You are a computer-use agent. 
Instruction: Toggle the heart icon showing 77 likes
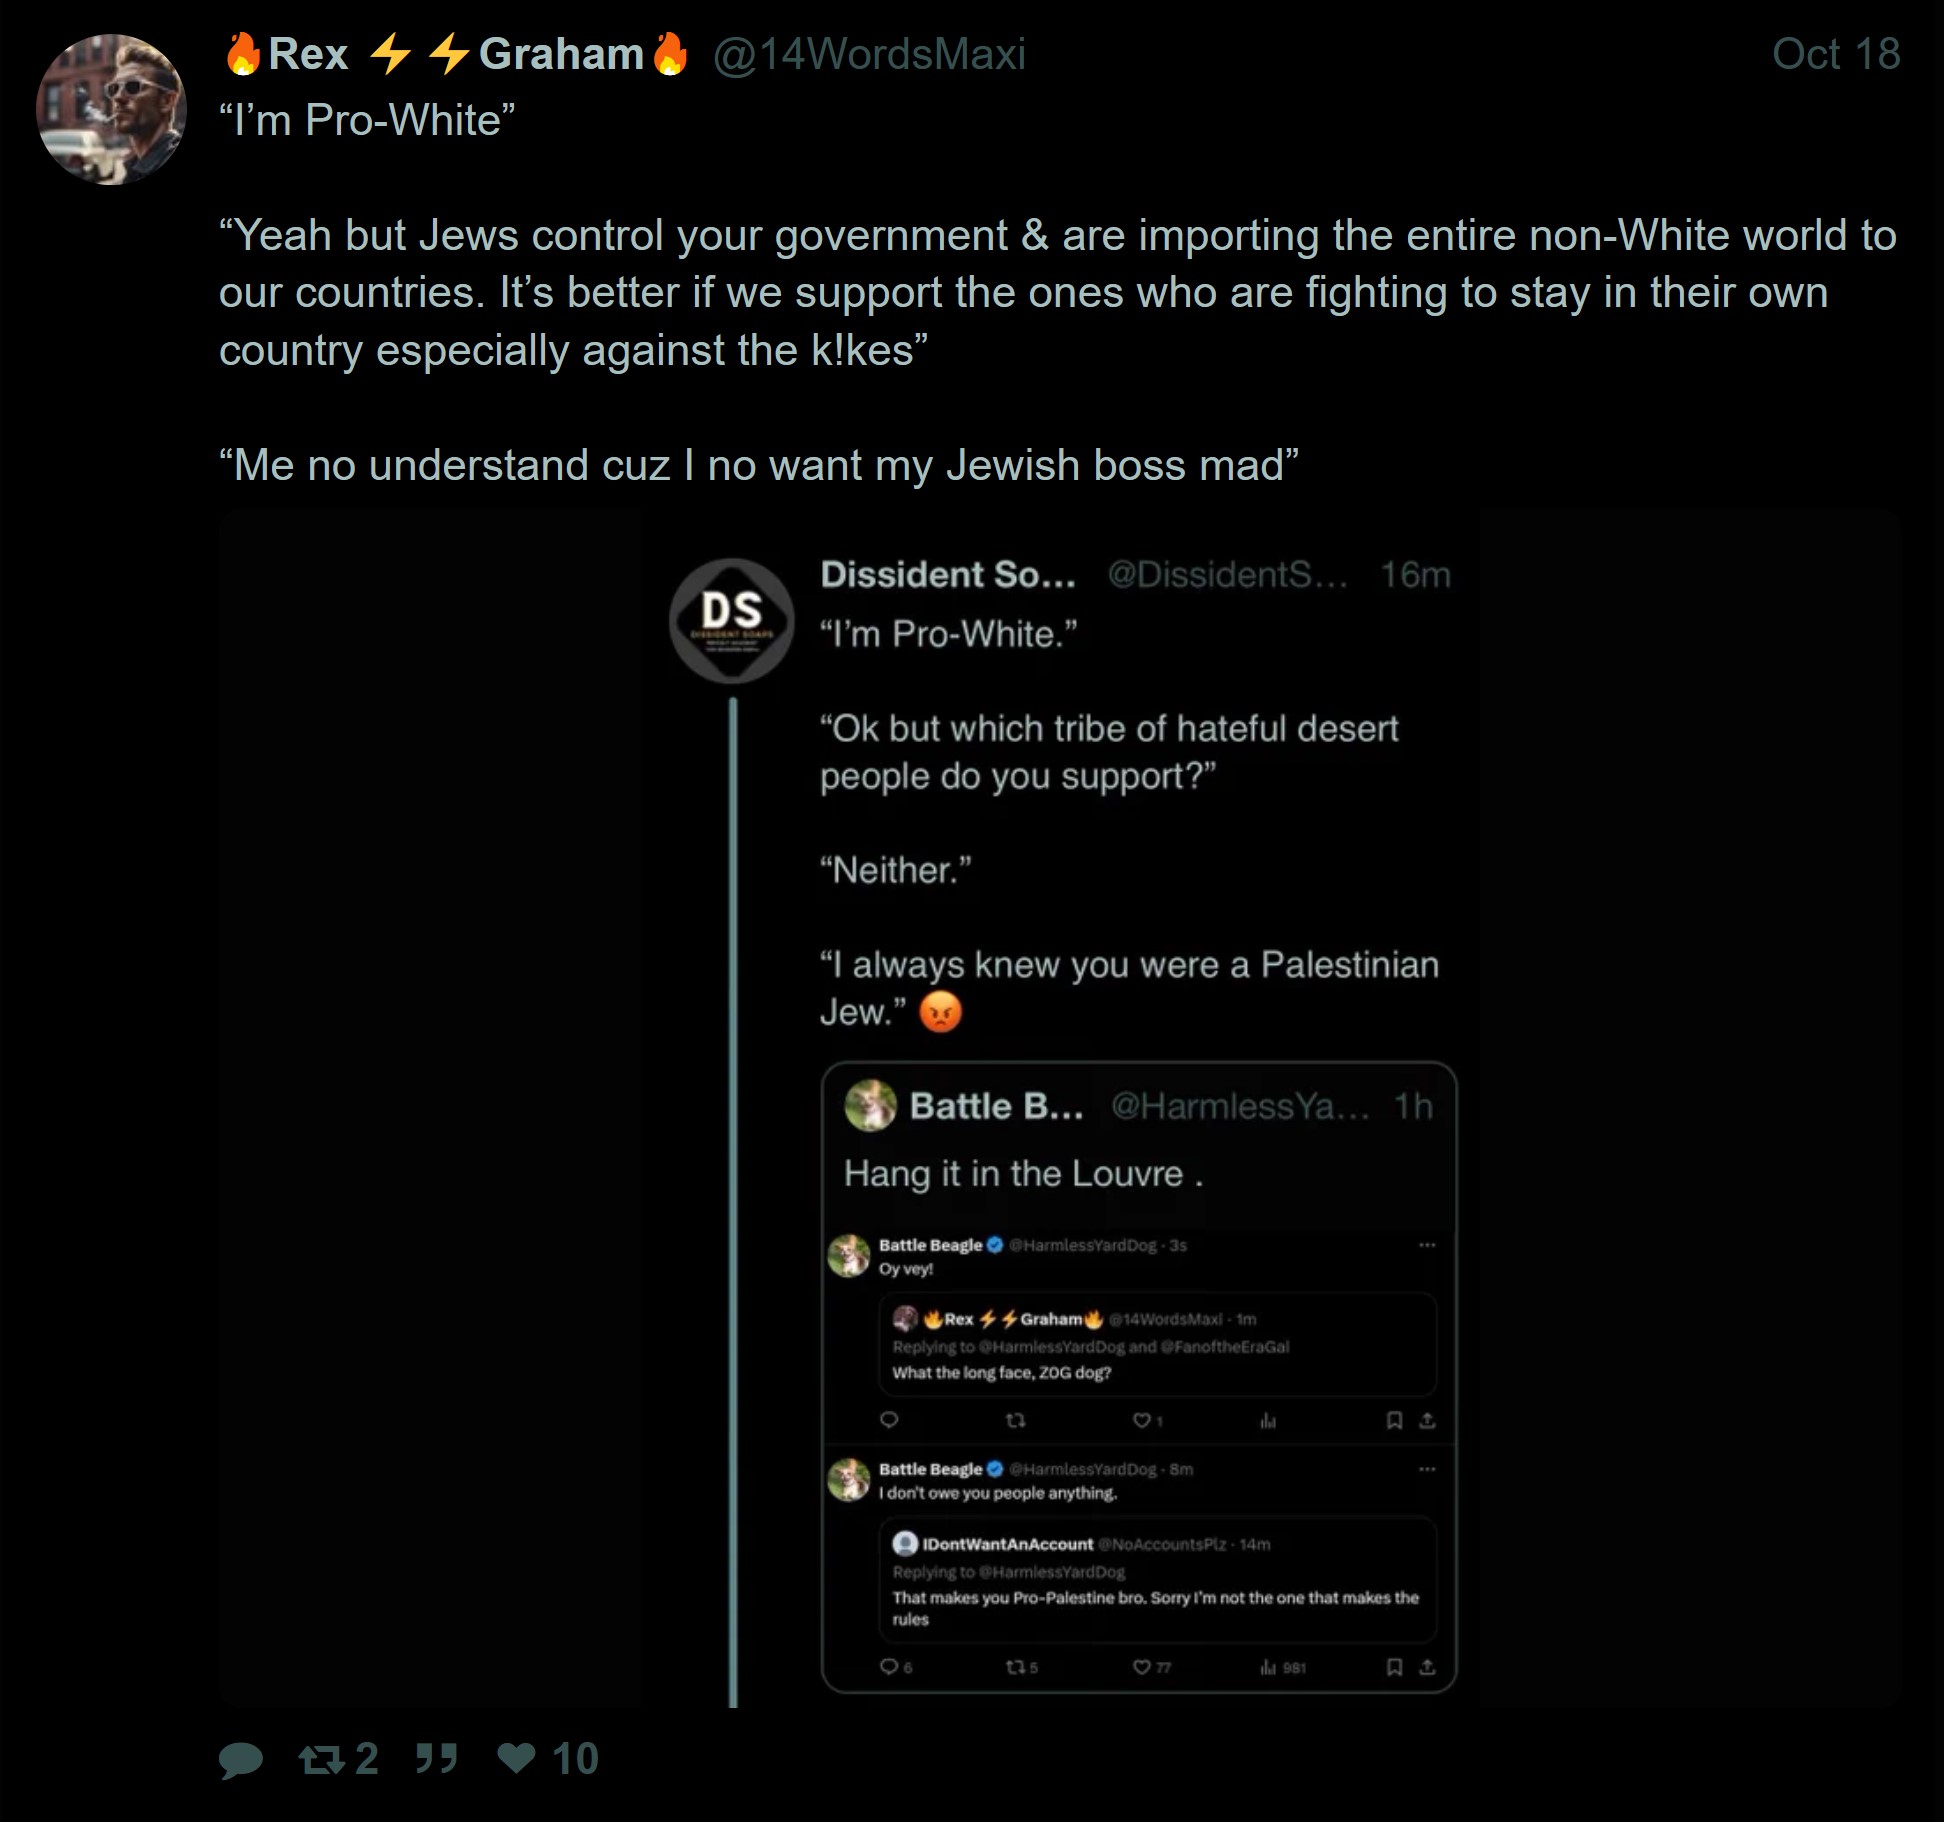click(1141, 1667)
